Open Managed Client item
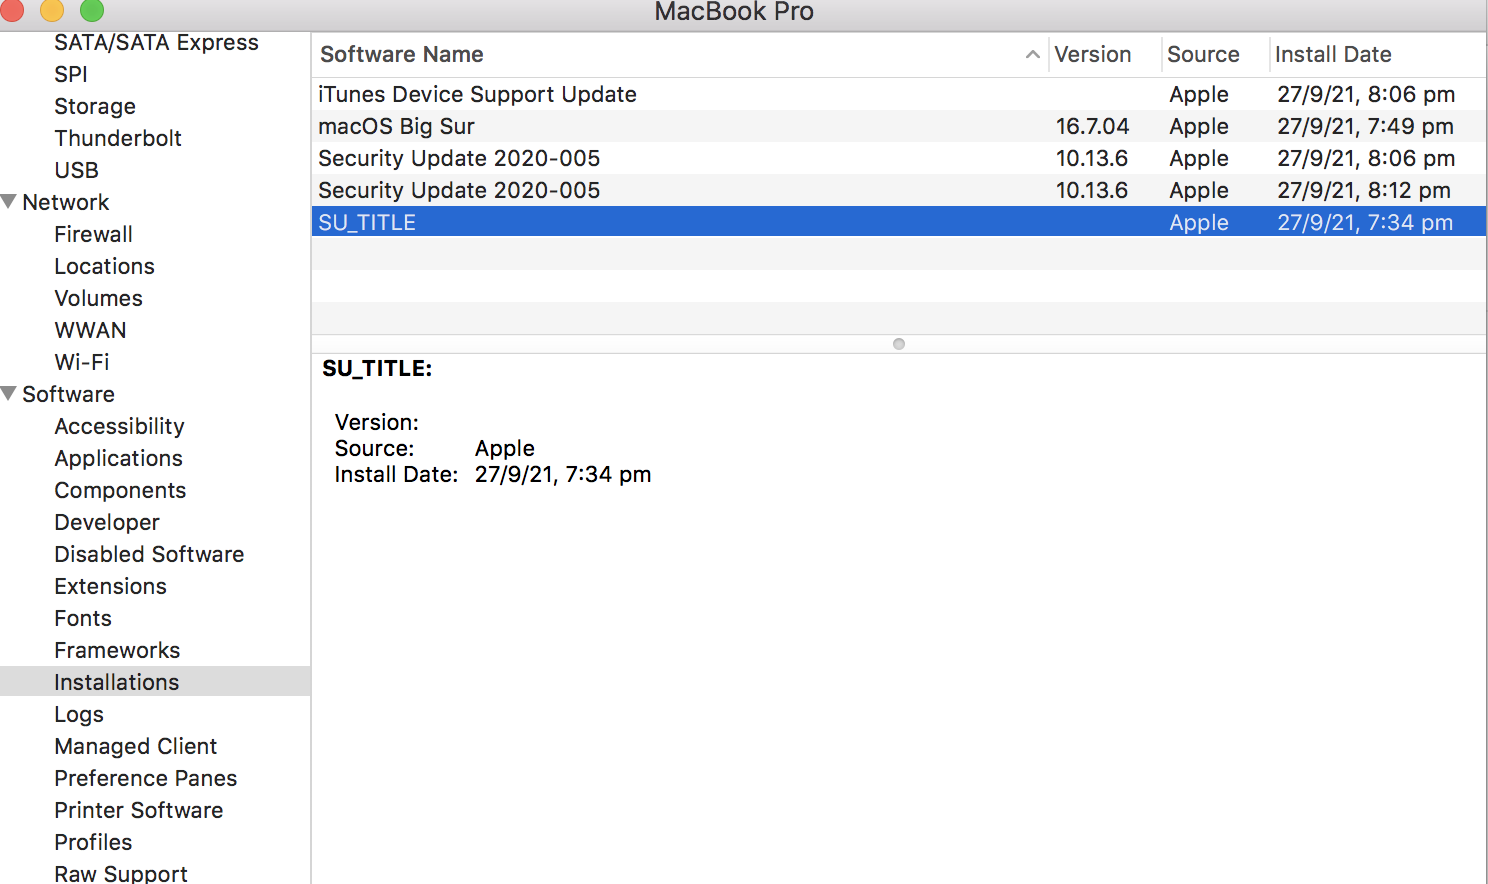This screenshot has height=884, width=1488. click(135, 746)
